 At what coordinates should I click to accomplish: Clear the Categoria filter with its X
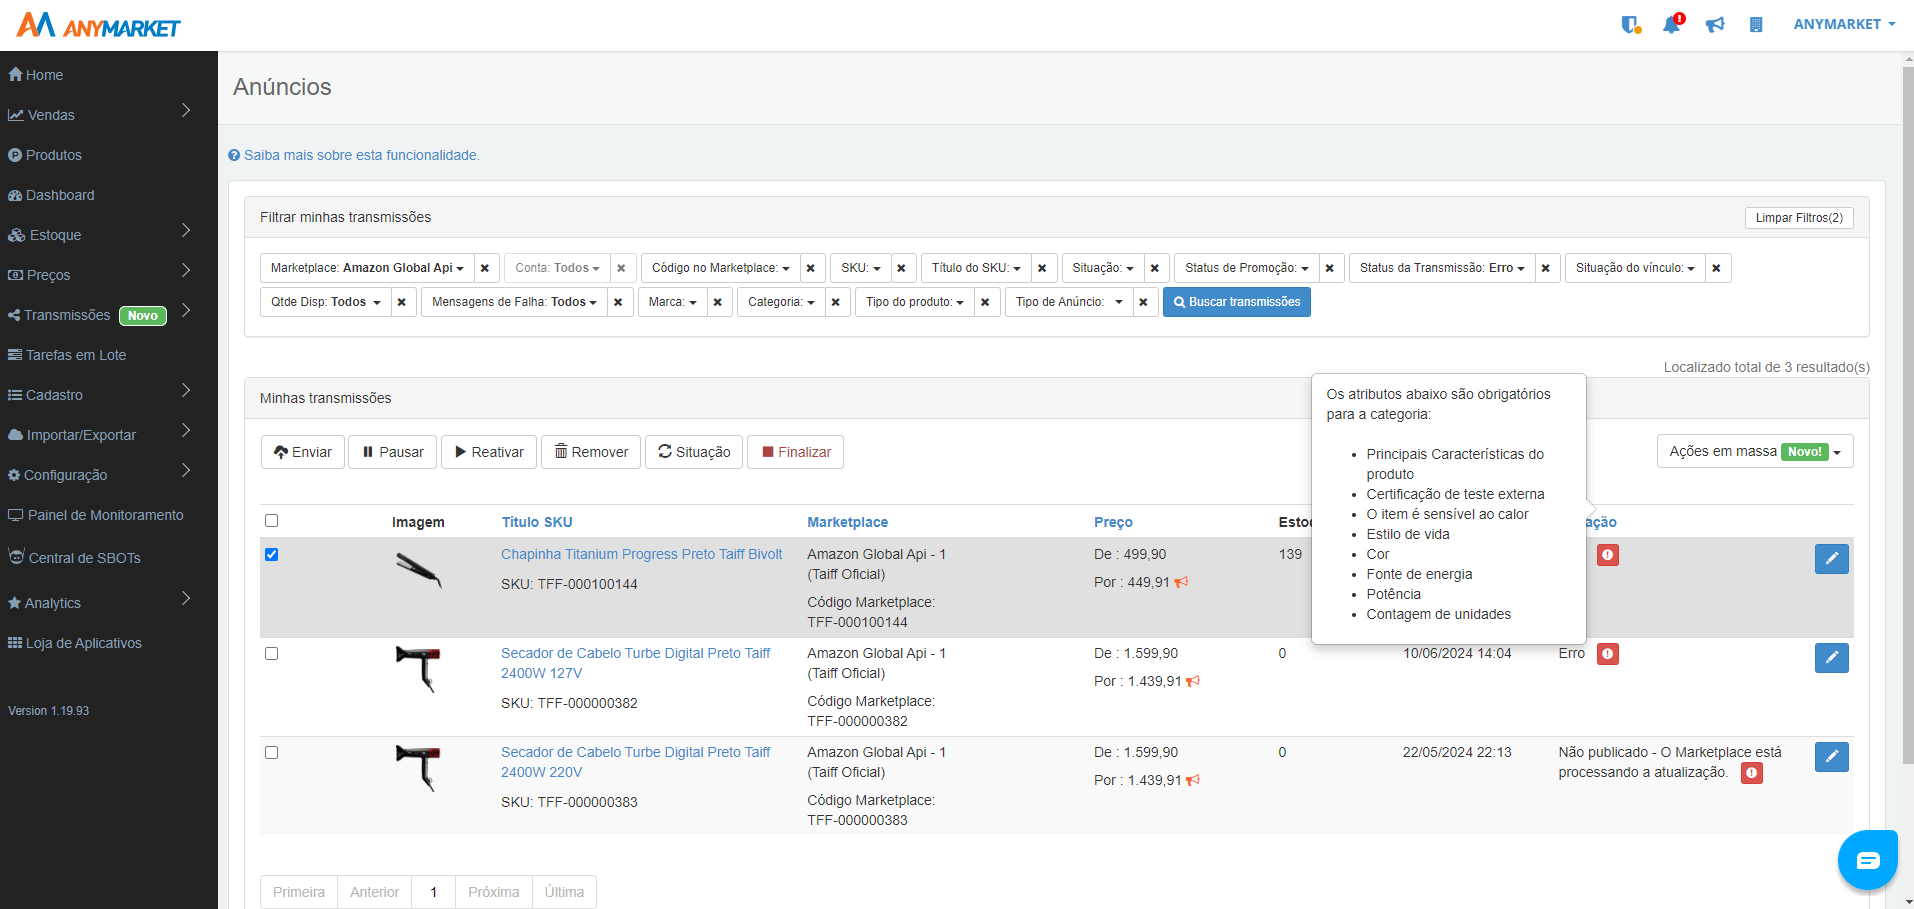click(836, 302)
